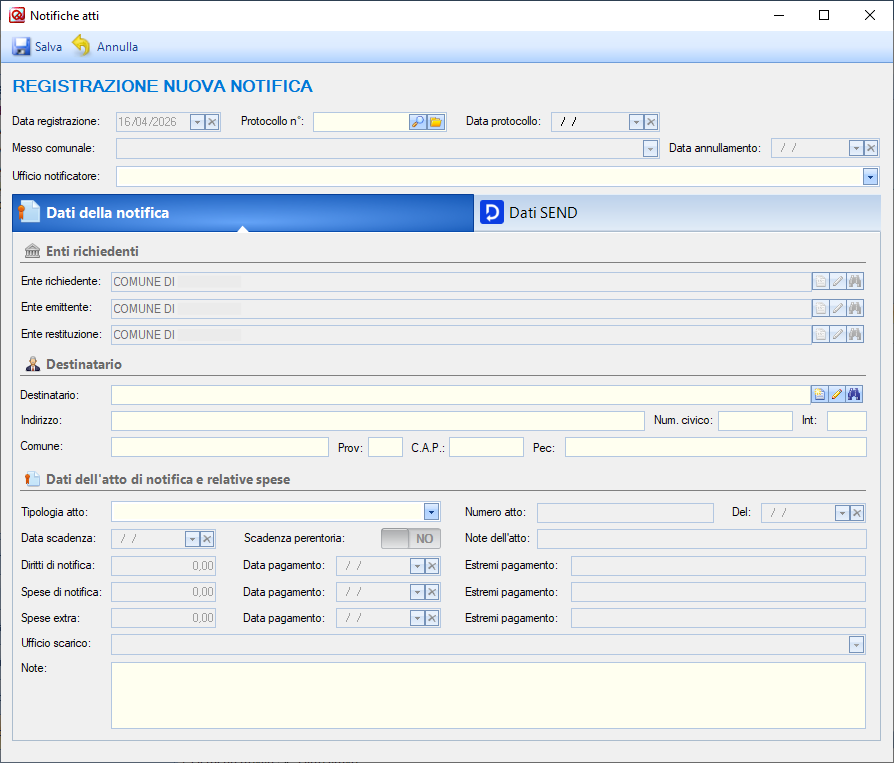Click in the Indirizzo text field
The image size is (894, 763).
pos(377,421)
